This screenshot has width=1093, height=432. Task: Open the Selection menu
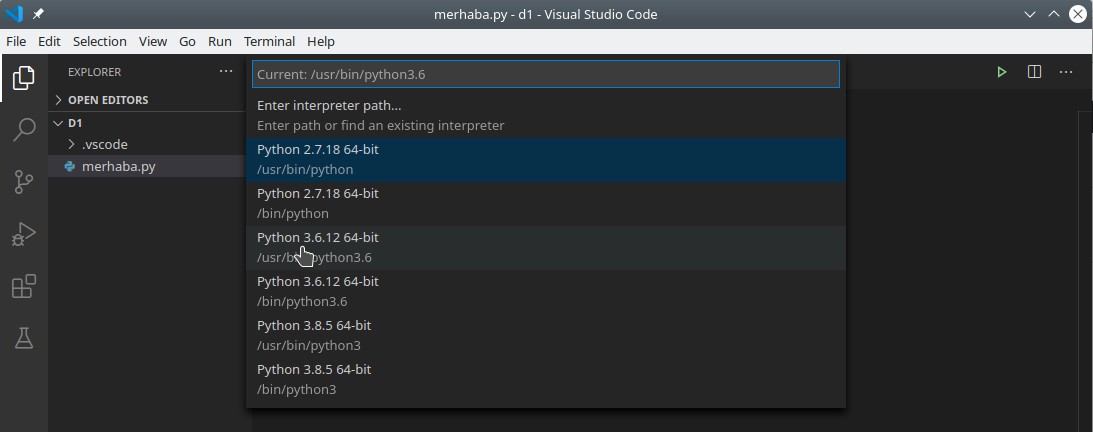click(x=100, y=41)
